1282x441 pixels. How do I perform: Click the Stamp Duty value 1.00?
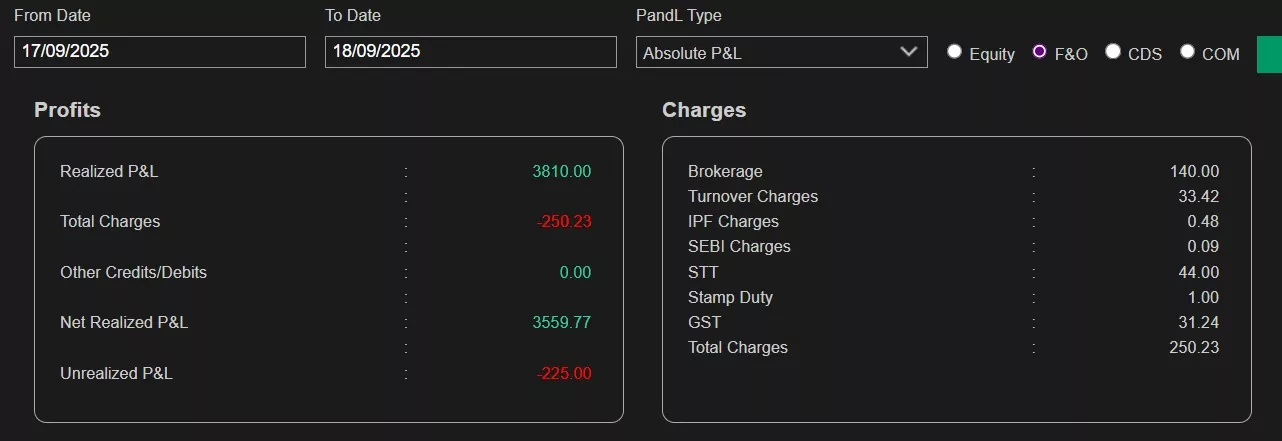tap(1203, 298)
